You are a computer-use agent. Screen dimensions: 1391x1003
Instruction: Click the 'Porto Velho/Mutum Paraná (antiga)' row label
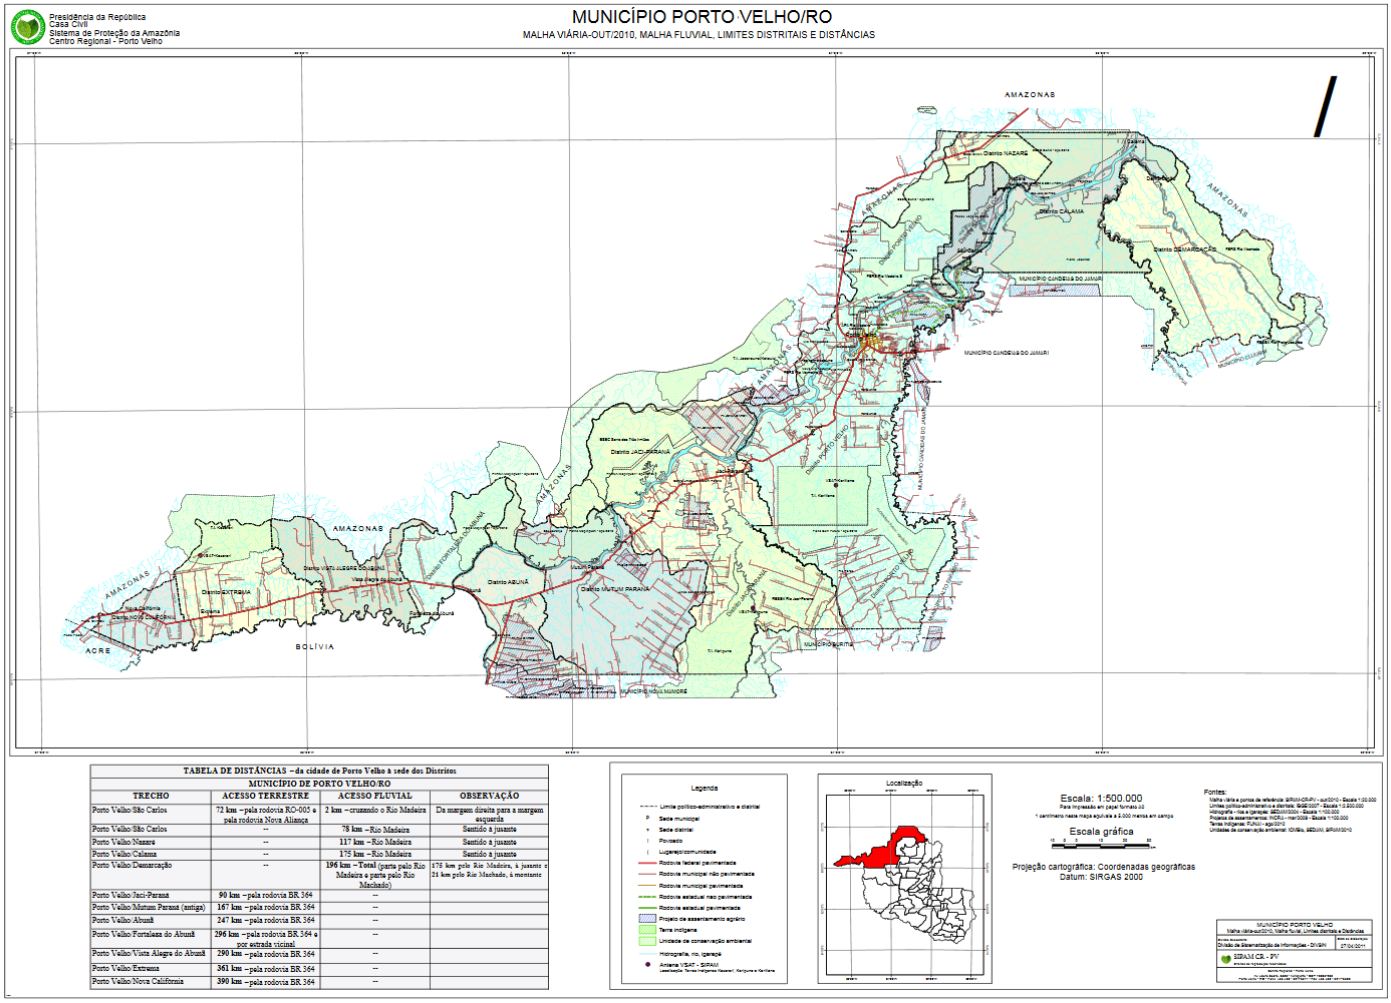(148, 907)
